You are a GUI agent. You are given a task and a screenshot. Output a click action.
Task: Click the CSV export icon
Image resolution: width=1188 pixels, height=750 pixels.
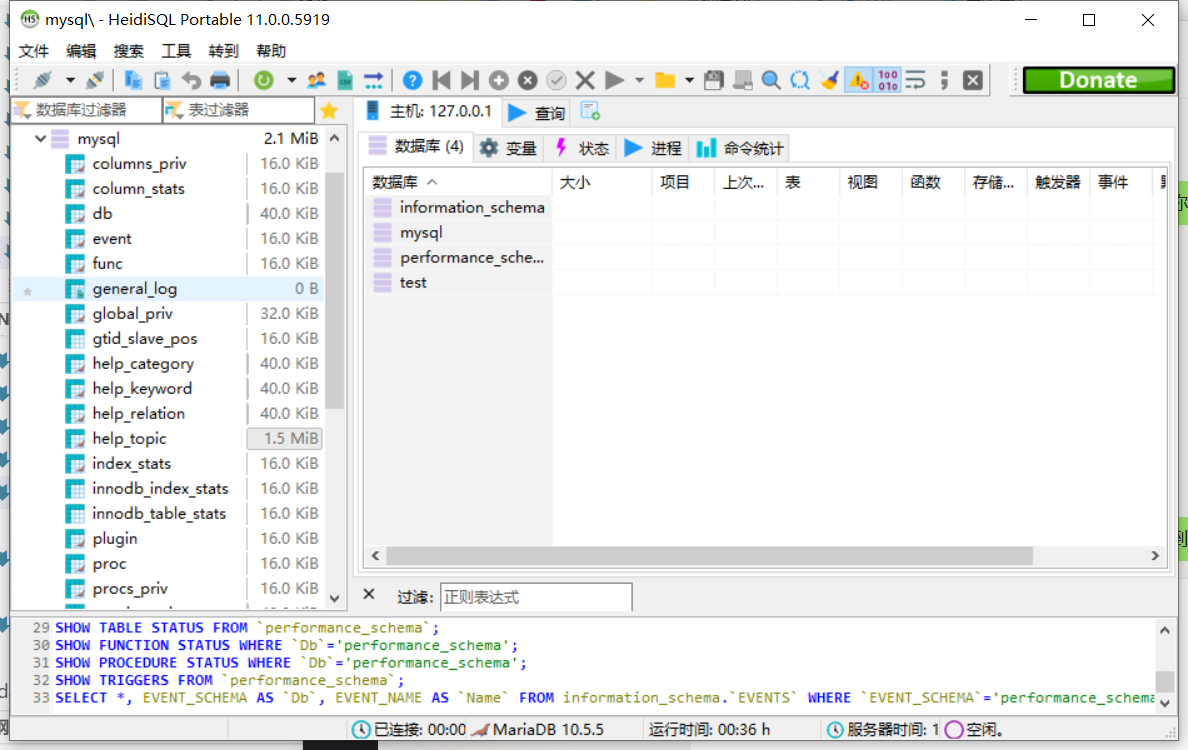pos(345,80)
